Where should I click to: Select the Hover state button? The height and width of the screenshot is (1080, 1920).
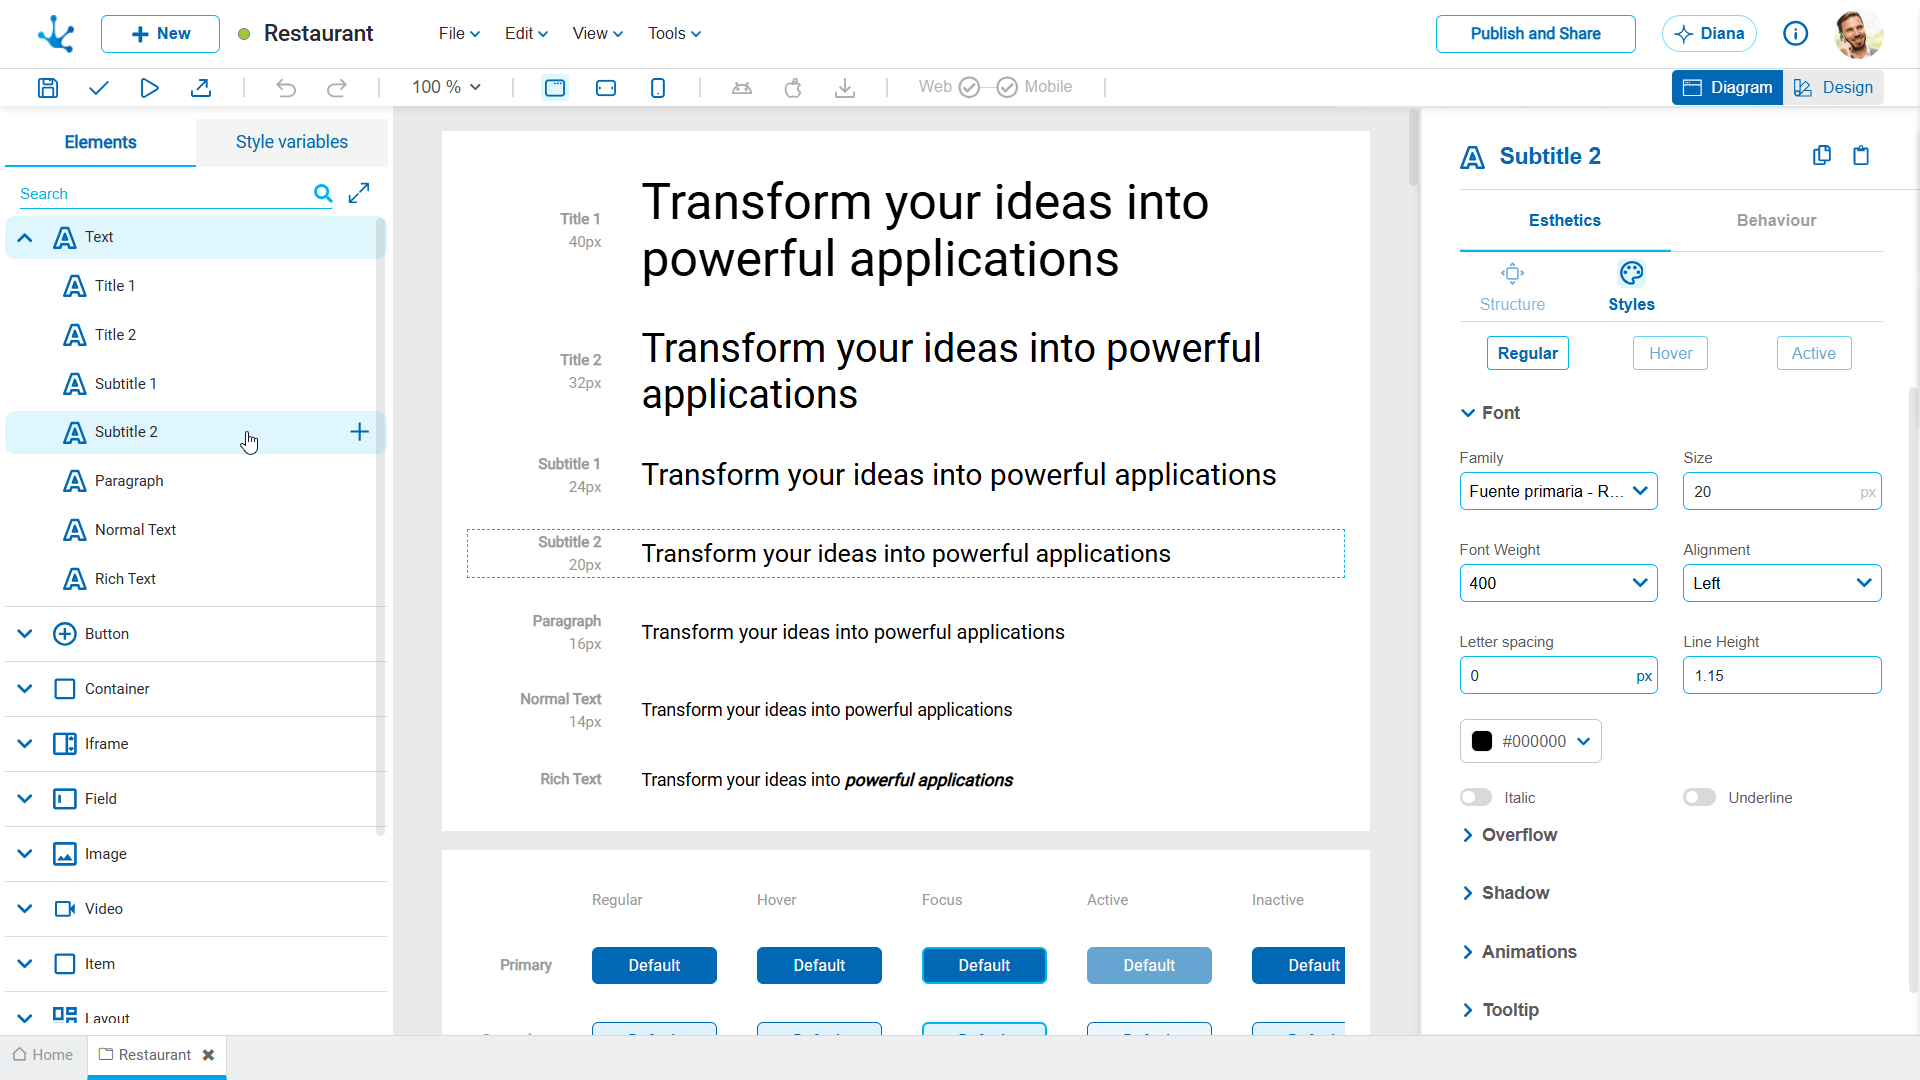pyautogui.click(x=1670, y=353)
